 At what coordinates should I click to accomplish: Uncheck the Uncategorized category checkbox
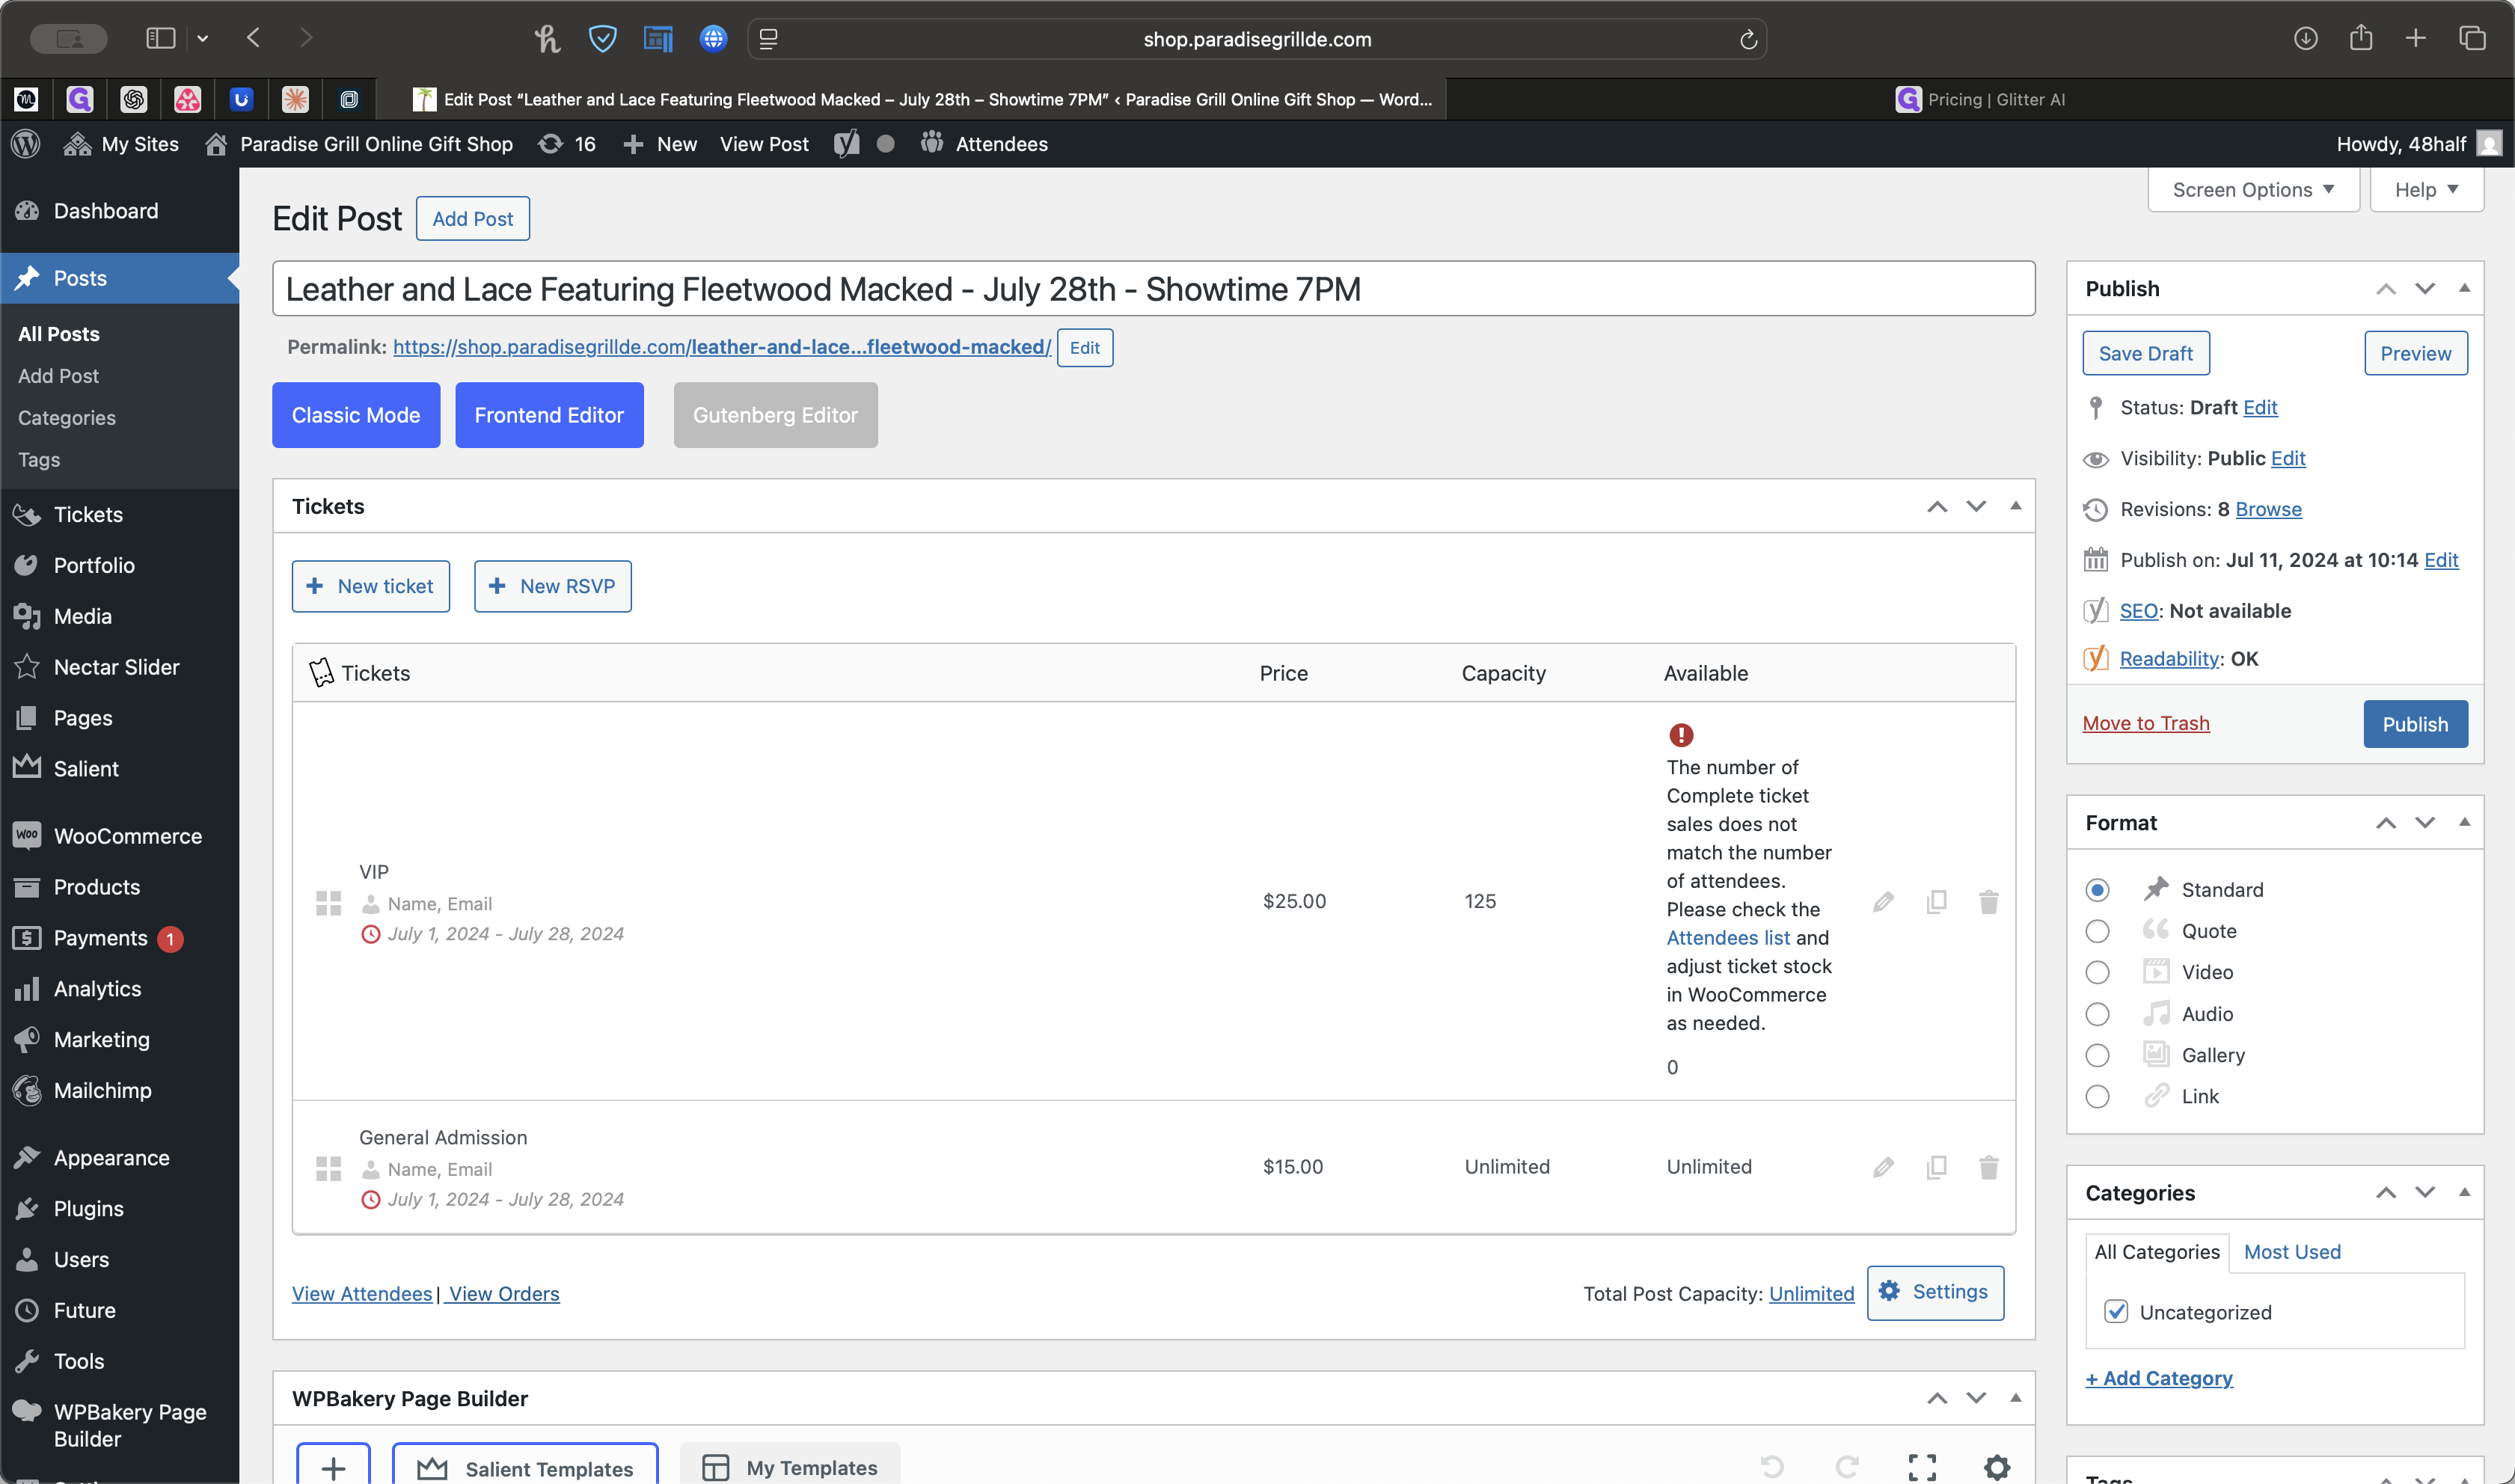[2116, 1312]
